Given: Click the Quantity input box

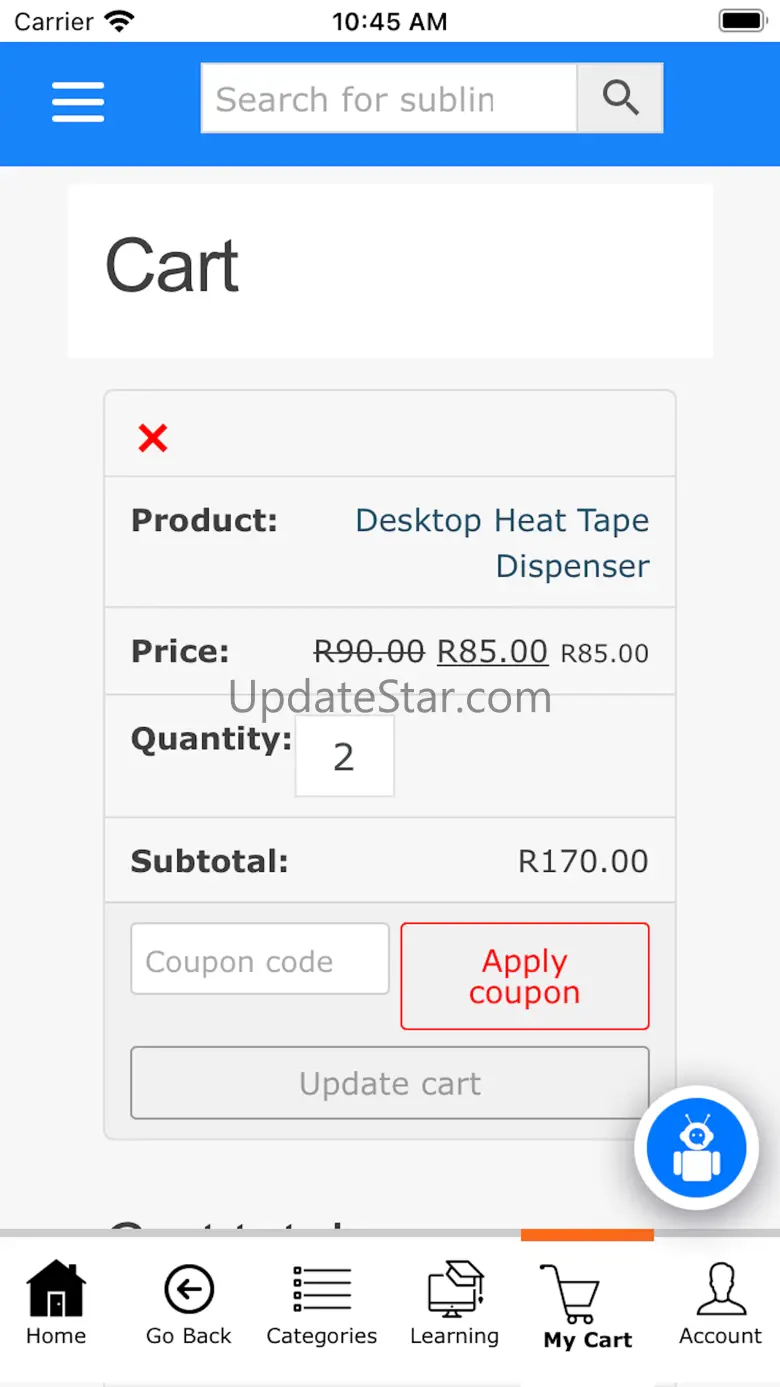Looking at the screenshot, I should coord(344,757).
